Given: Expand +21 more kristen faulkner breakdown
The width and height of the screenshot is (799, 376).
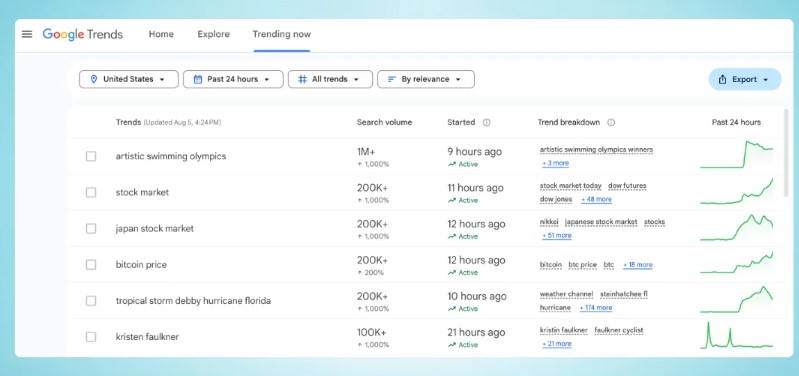Looking at the screenshot, I should pos(556,344).
